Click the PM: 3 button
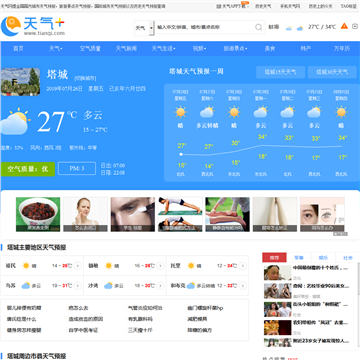The image size is (360, 360). point(77,169)
